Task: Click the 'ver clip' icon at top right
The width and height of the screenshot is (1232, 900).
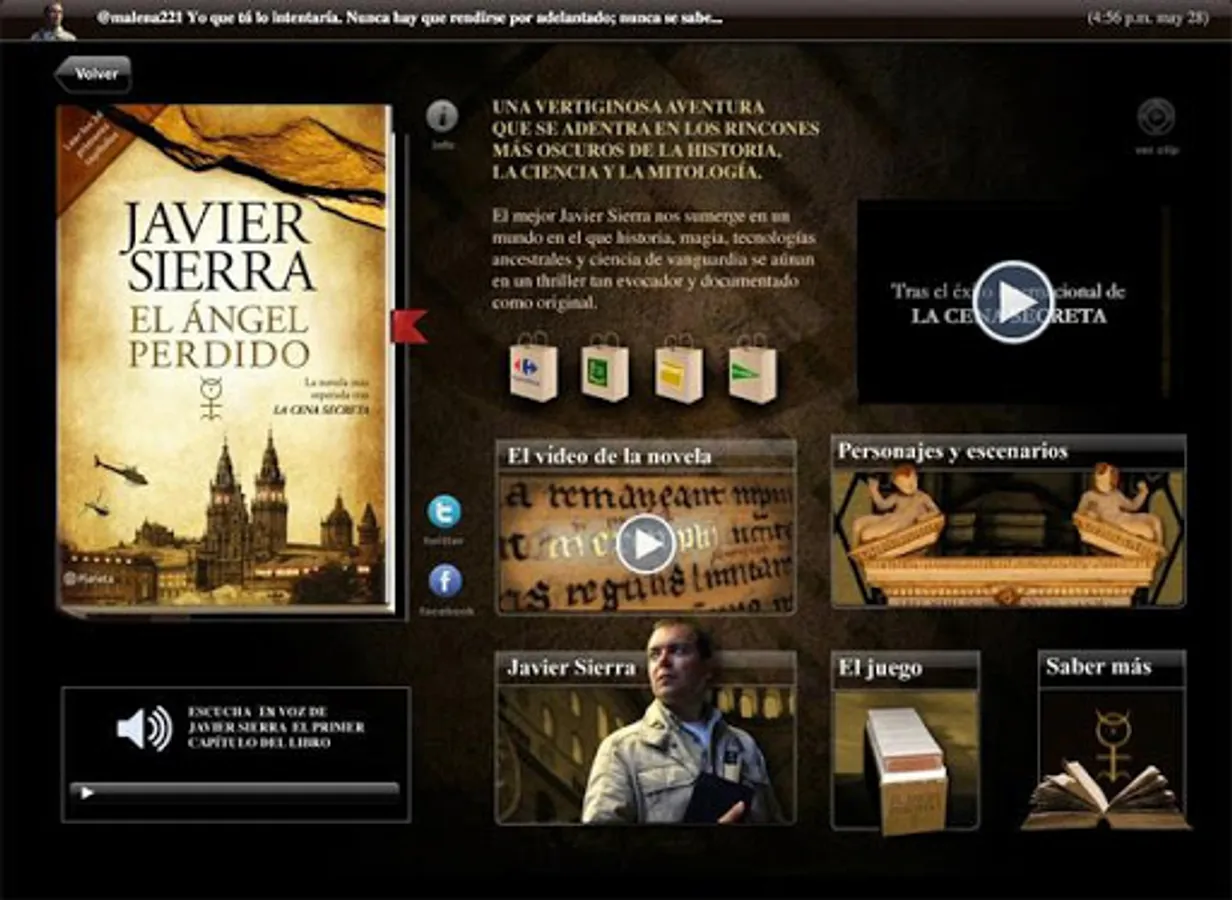Action: pyautogui.click(x=1156, y=117)
